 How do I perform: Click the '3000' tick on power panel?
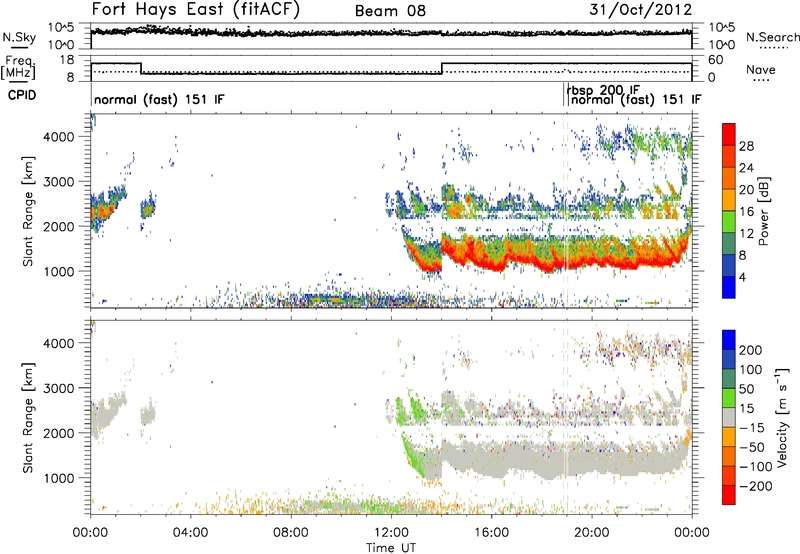59,182
